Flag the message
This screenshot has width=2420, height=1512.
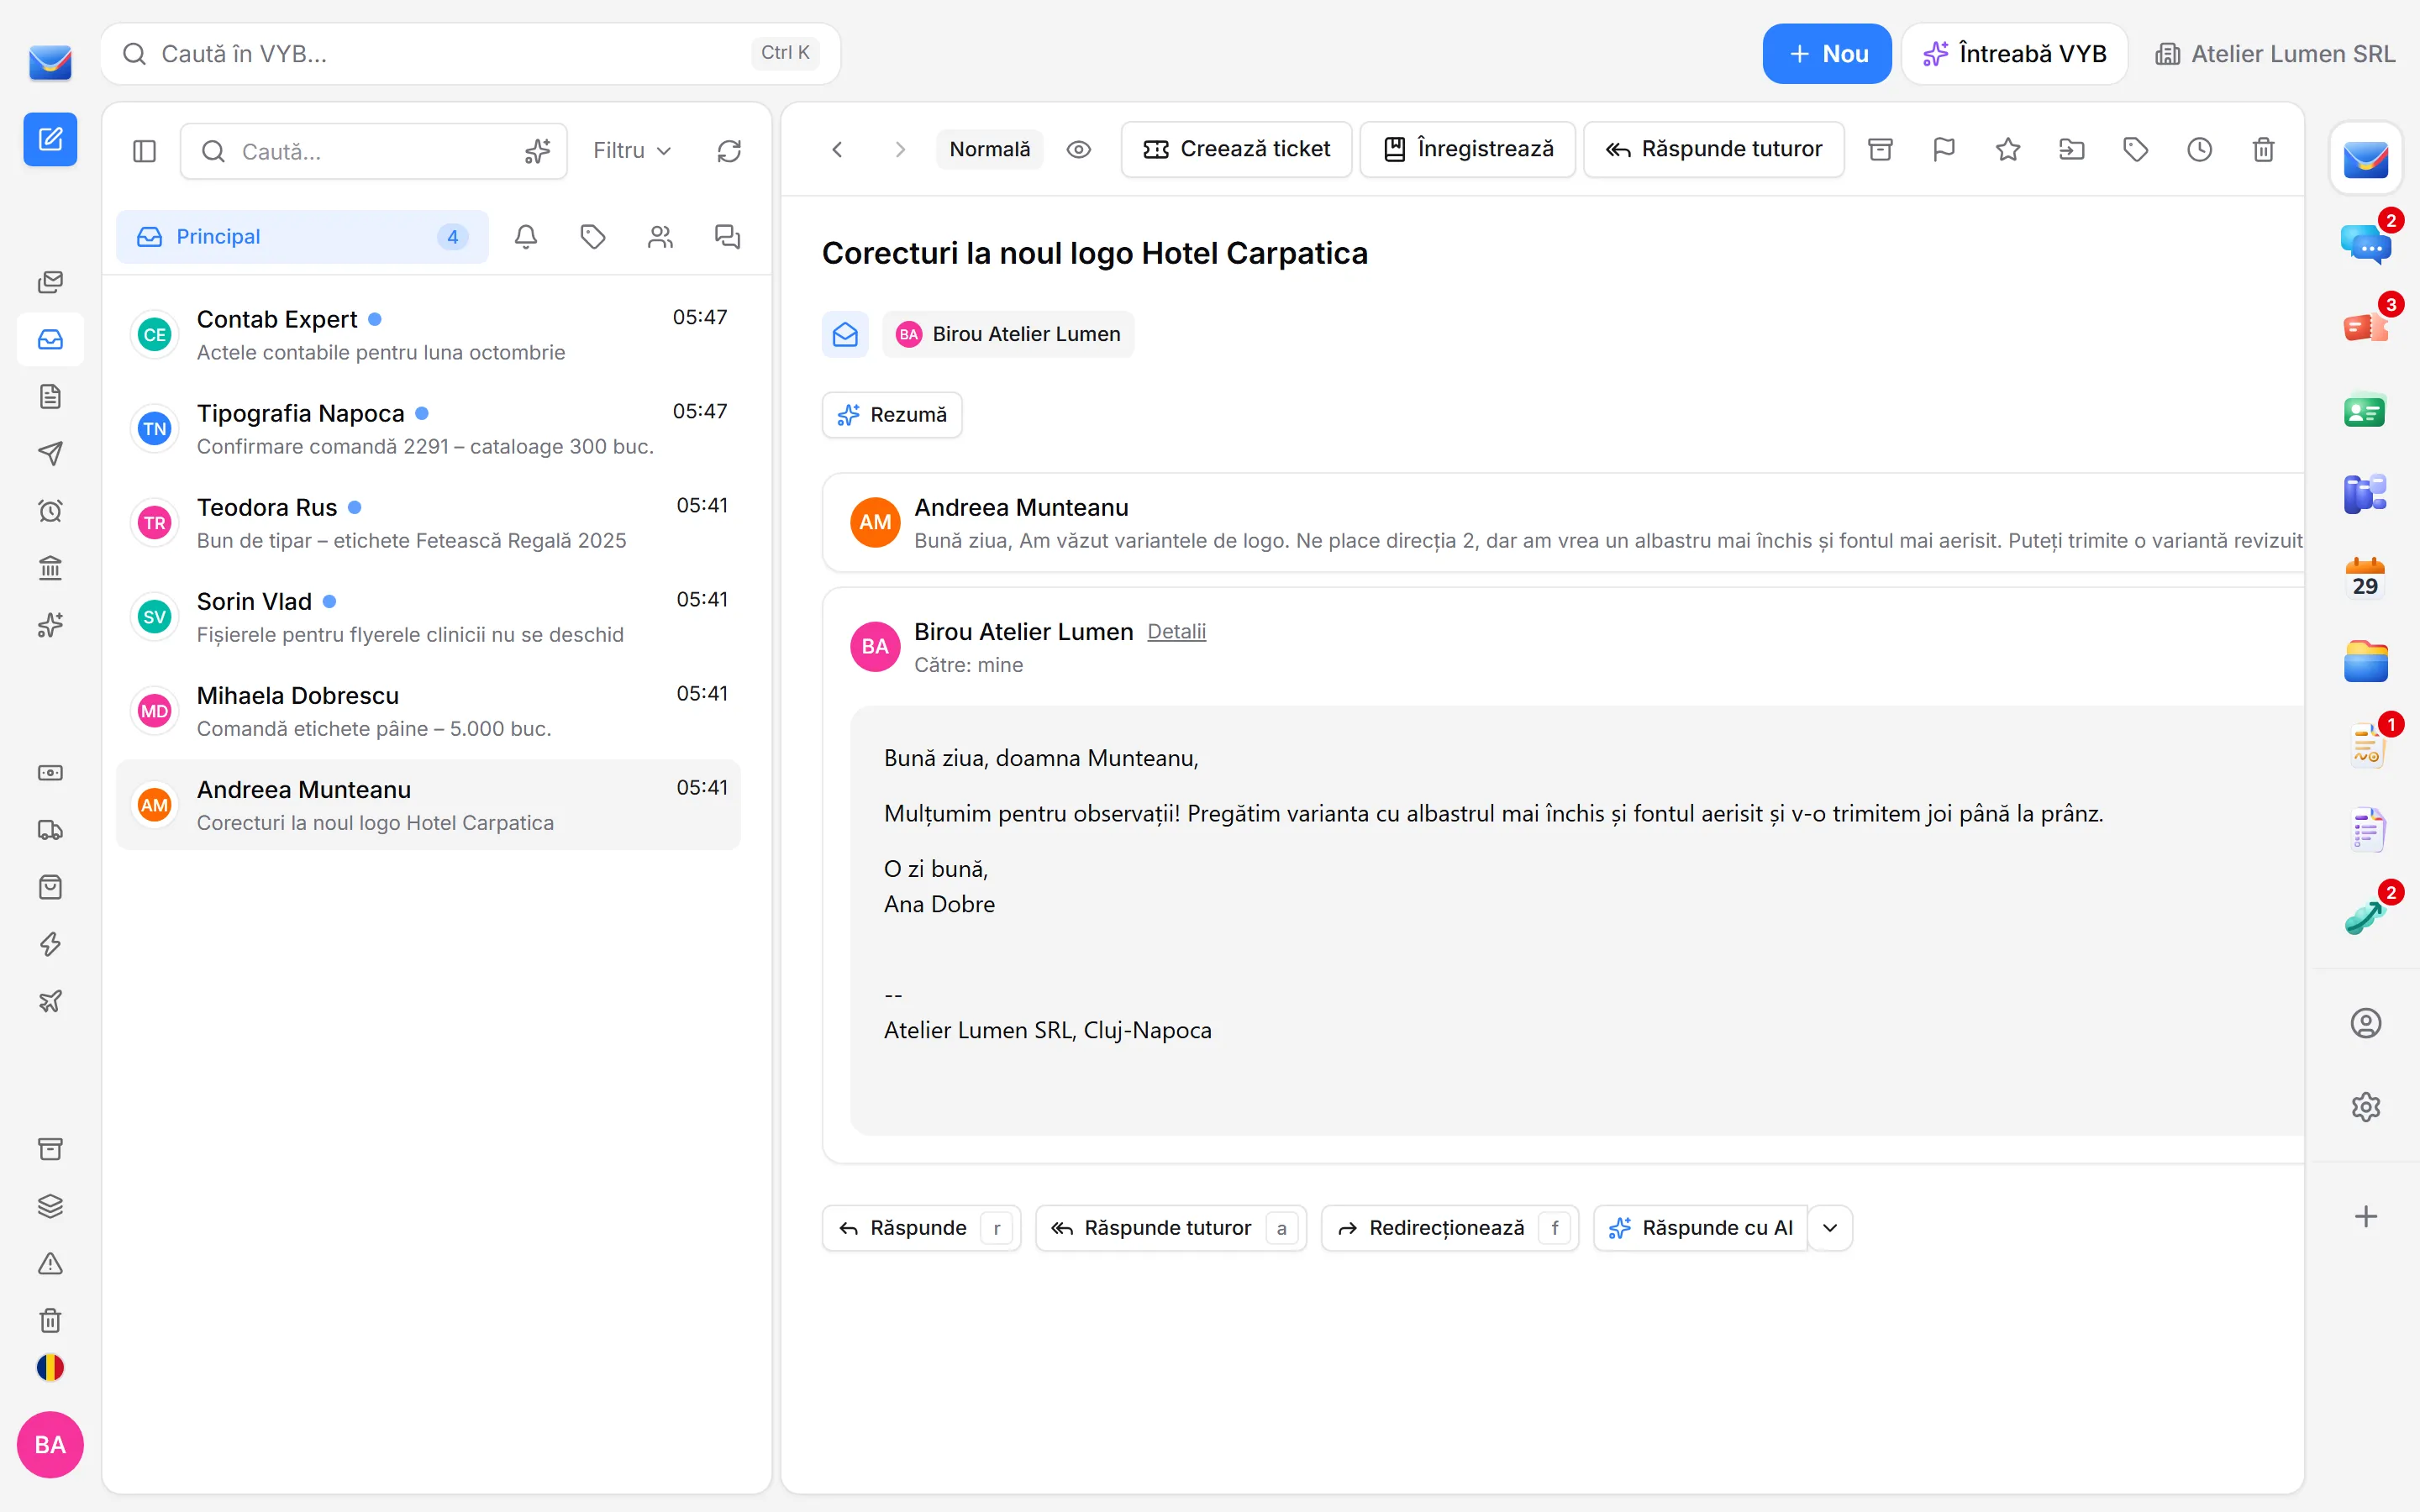[1944, 150]
